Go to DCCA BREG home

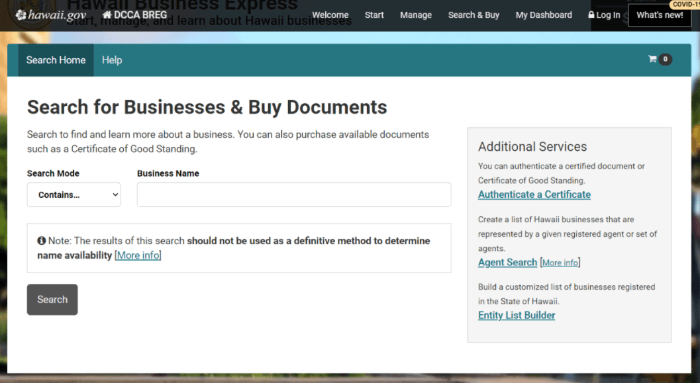point(134,15)
